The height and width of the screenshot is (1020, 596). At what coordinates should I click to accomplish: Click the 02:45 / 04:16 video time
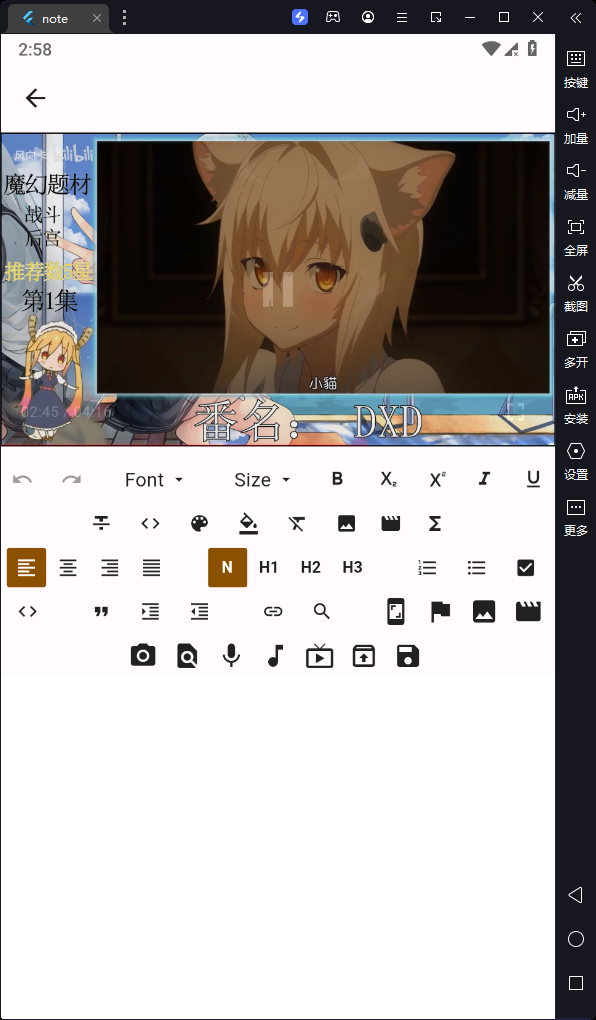pos(66,412)
